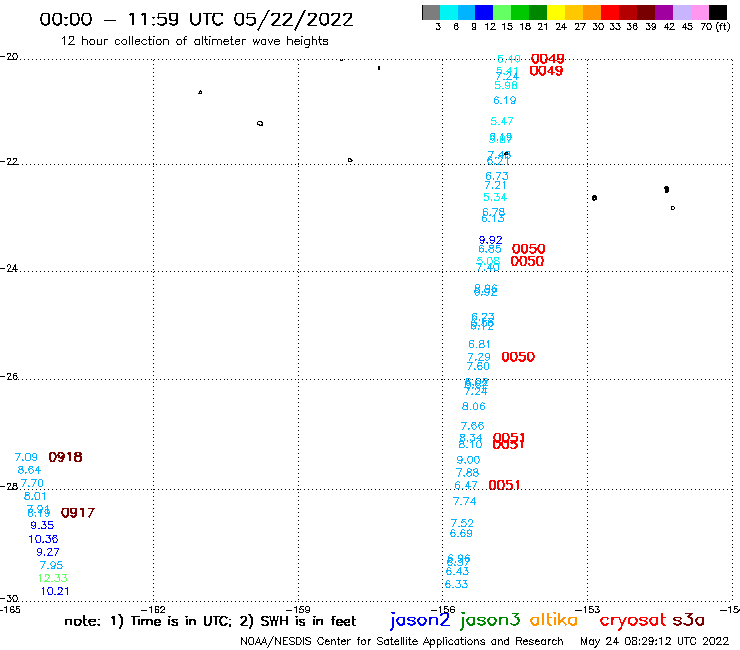The height and width of the screenshot is (650, 740).
Task: Click the '-162' longitude axis label
Action: (154, 610)
